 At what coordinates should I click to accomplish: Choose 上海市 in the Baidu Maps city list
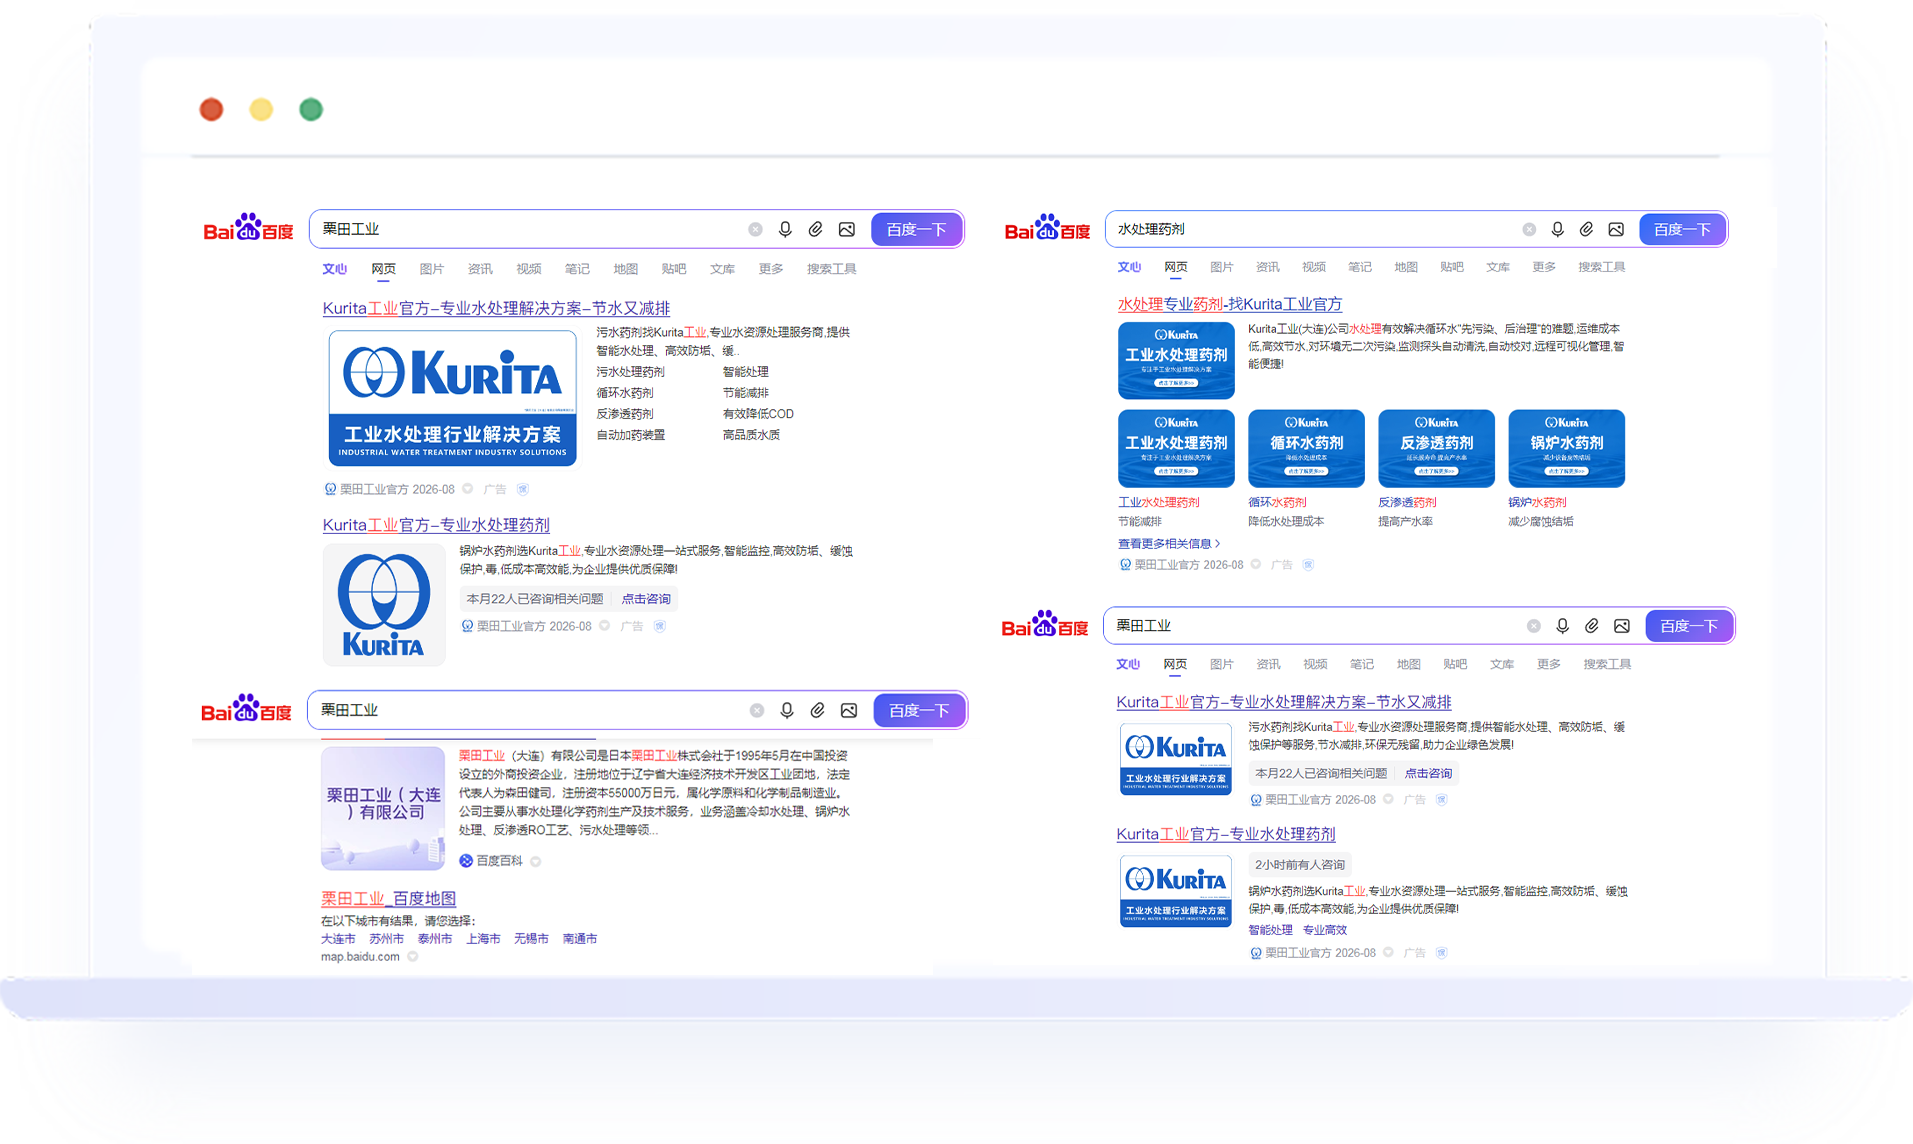[483, 939]
